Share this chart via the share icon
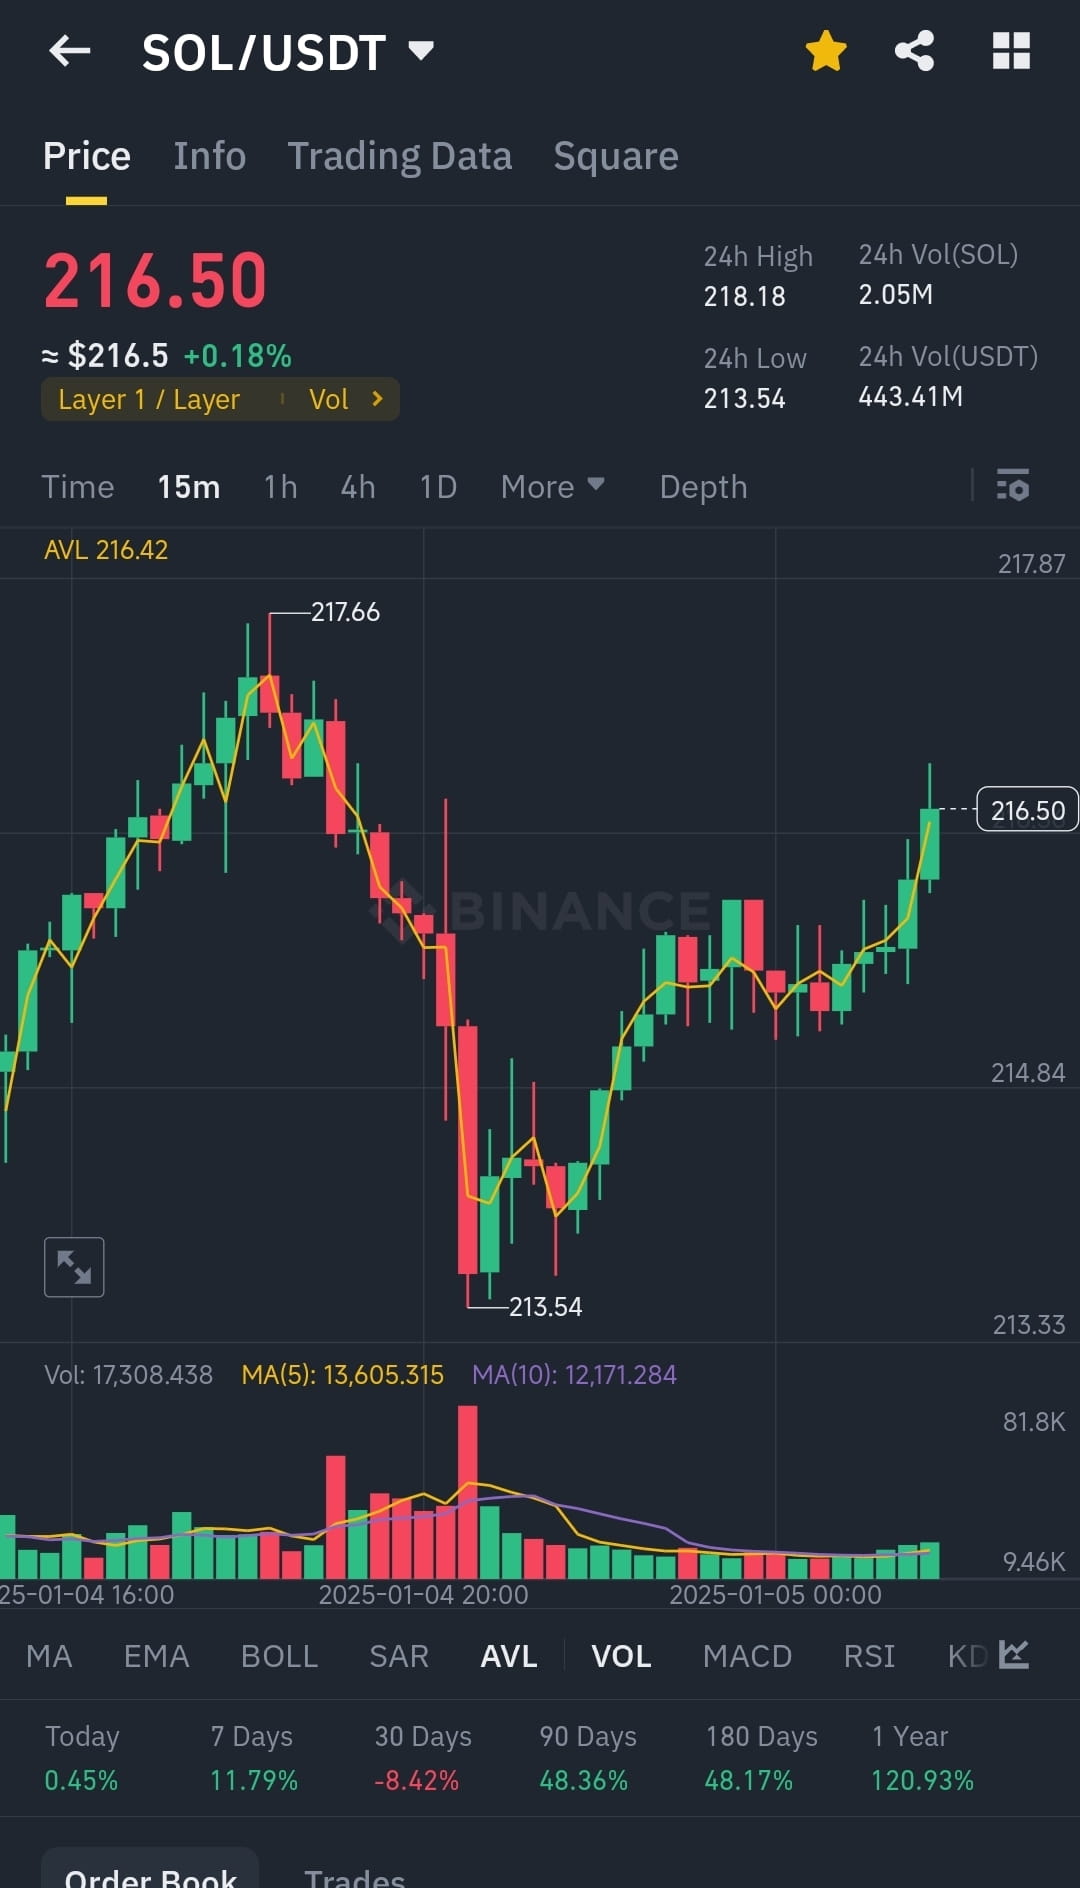 (913, 51)
